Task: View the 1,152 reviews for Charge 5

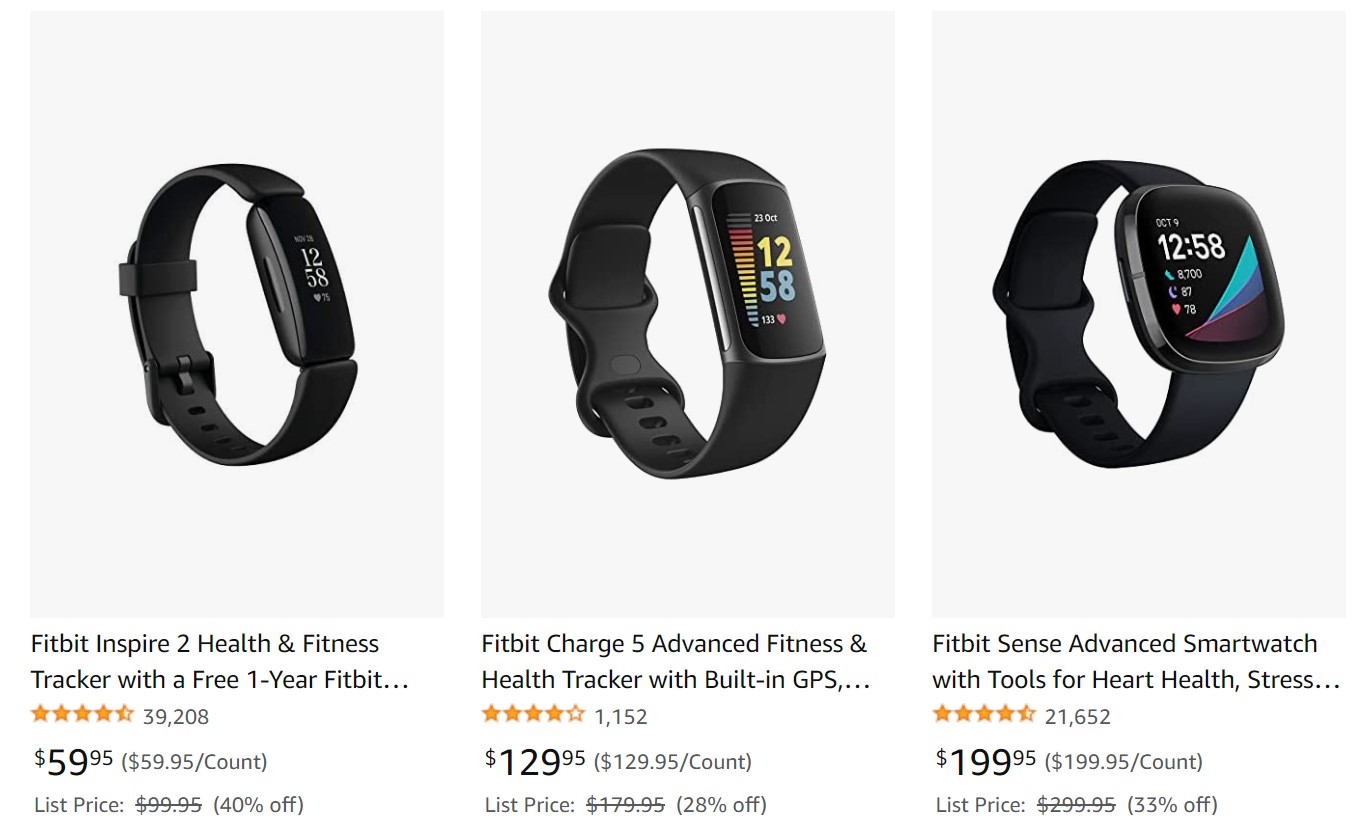Action: coord(621,717)
